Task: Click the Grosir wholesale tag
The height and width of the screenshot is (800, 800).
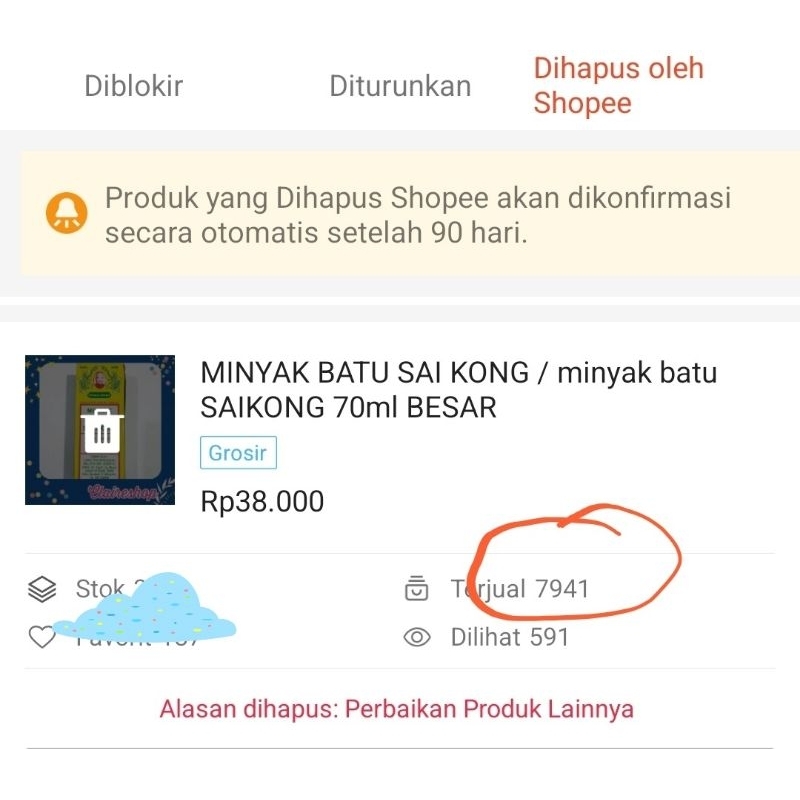Action: [238, 453]
